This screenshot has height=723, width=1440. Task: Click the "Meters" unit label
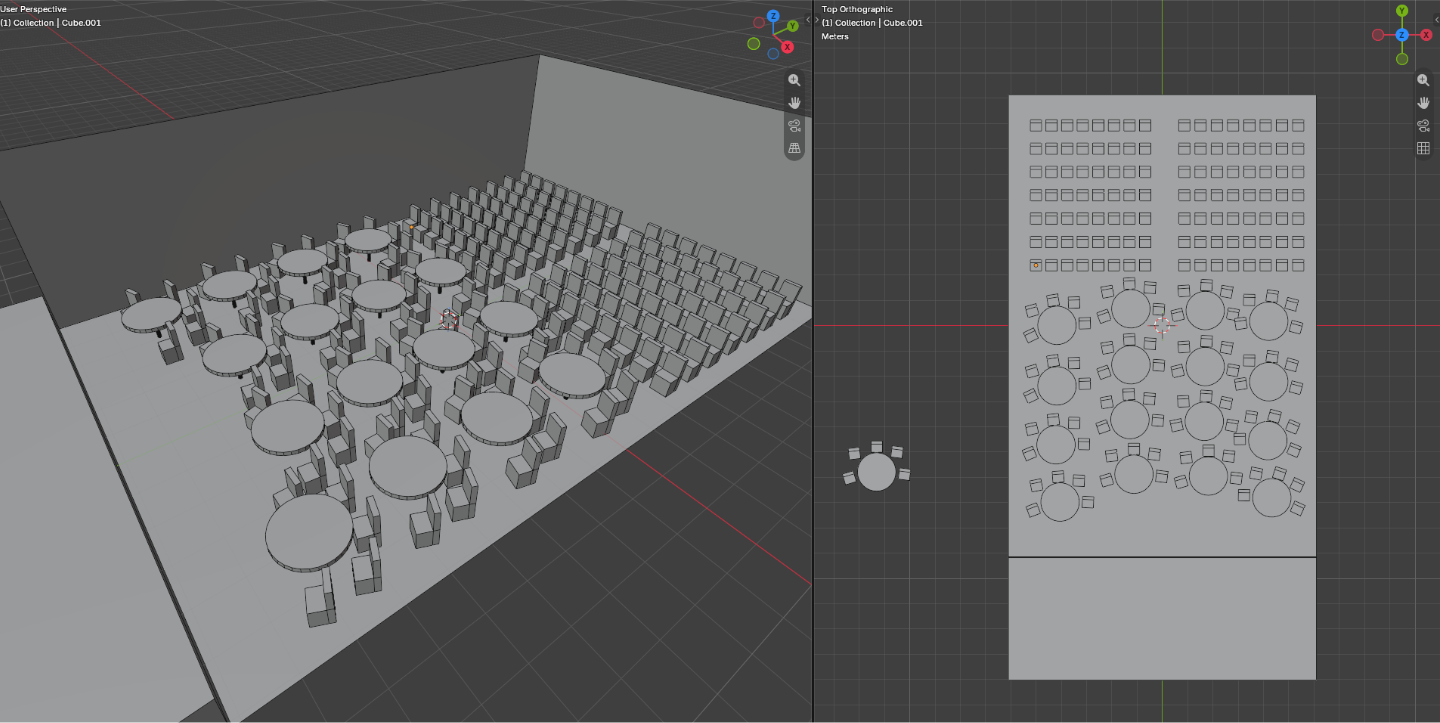(835, 37)
